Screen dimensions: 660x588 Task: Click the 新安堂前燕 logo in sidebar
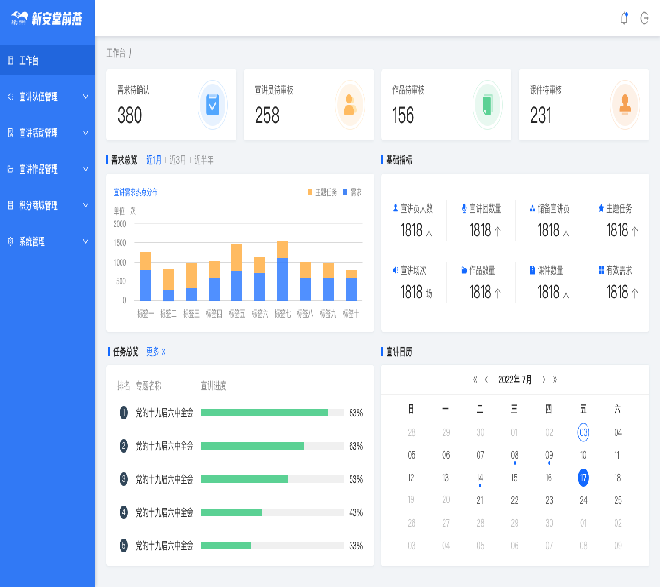click(47, 18)
